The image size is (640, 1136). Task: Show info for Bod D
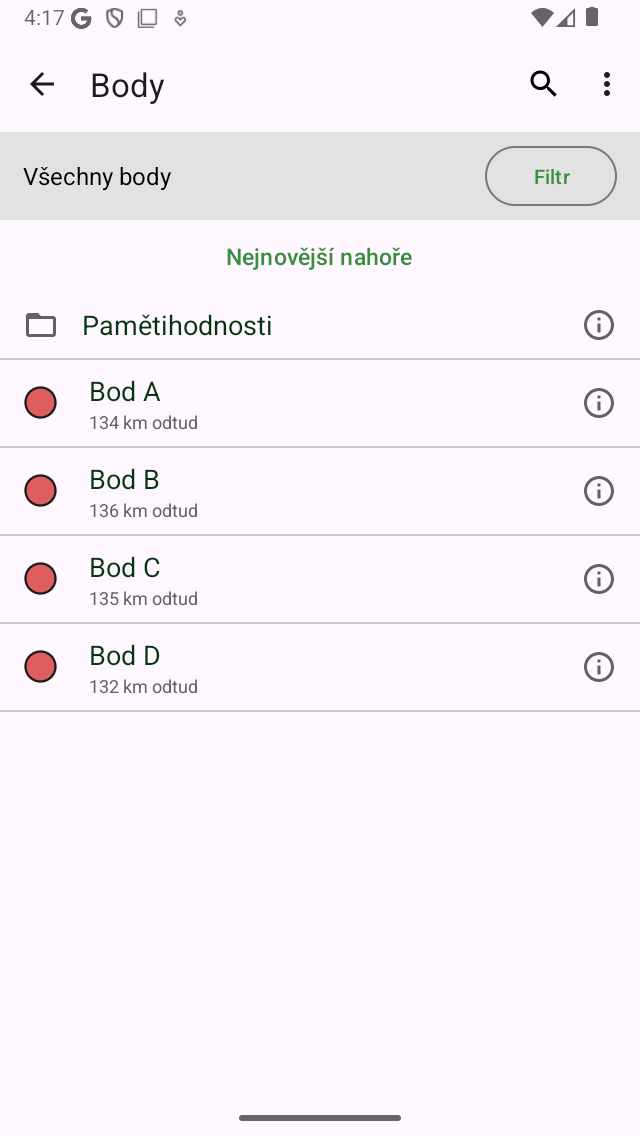tap(598, 667)
